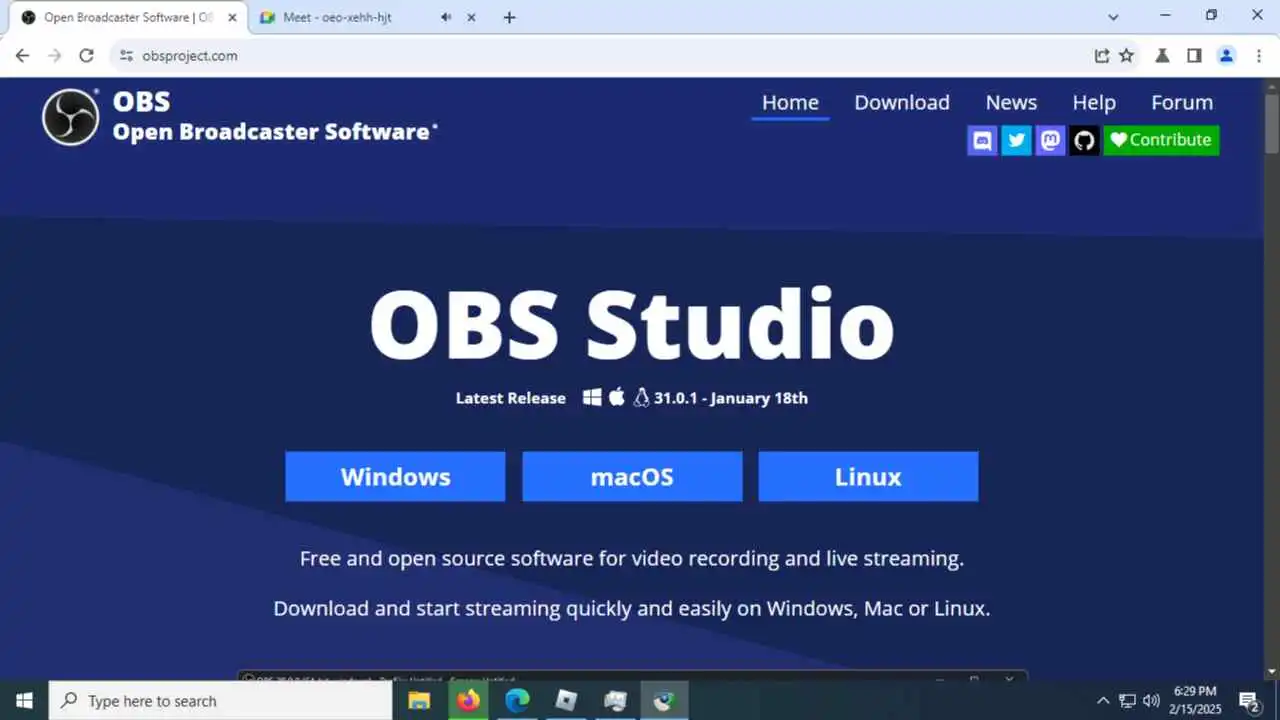Open the Mastodon social icon
This screenshot has height=720, width=1280.
pyautogui.click(x=1050, y=140)
